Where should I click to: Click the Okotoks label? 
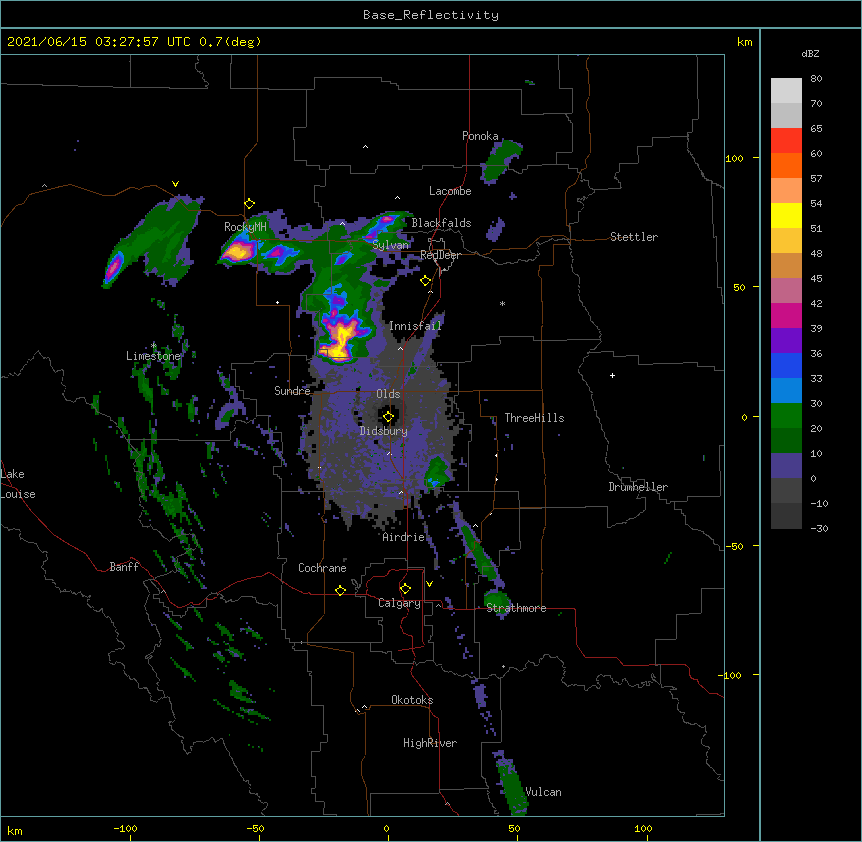coord(412,700)
